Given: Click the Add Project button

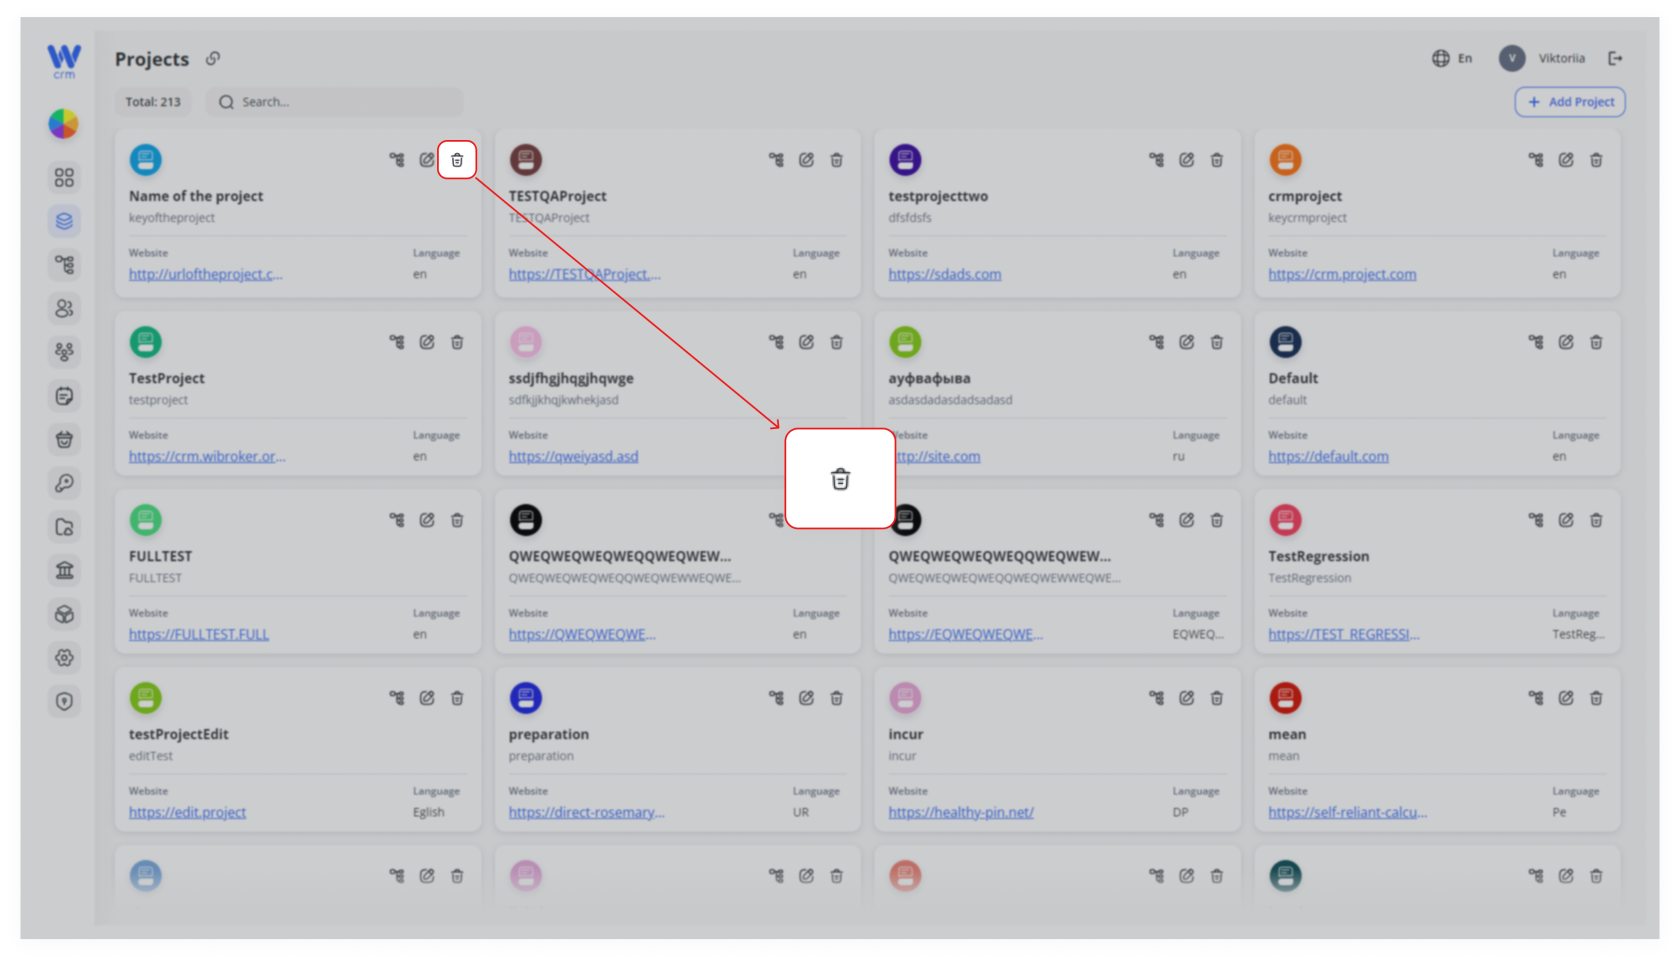Looking at the screenshot, I should [1570, 102].
